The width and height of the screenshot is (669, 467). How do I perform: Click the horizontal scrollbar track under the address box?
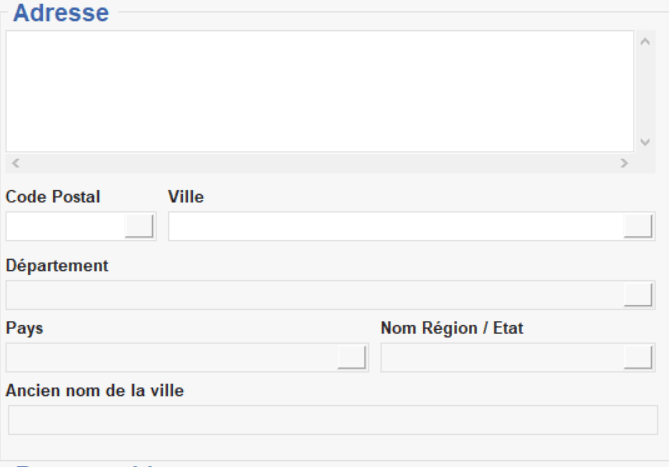click(x=320, y=162)
